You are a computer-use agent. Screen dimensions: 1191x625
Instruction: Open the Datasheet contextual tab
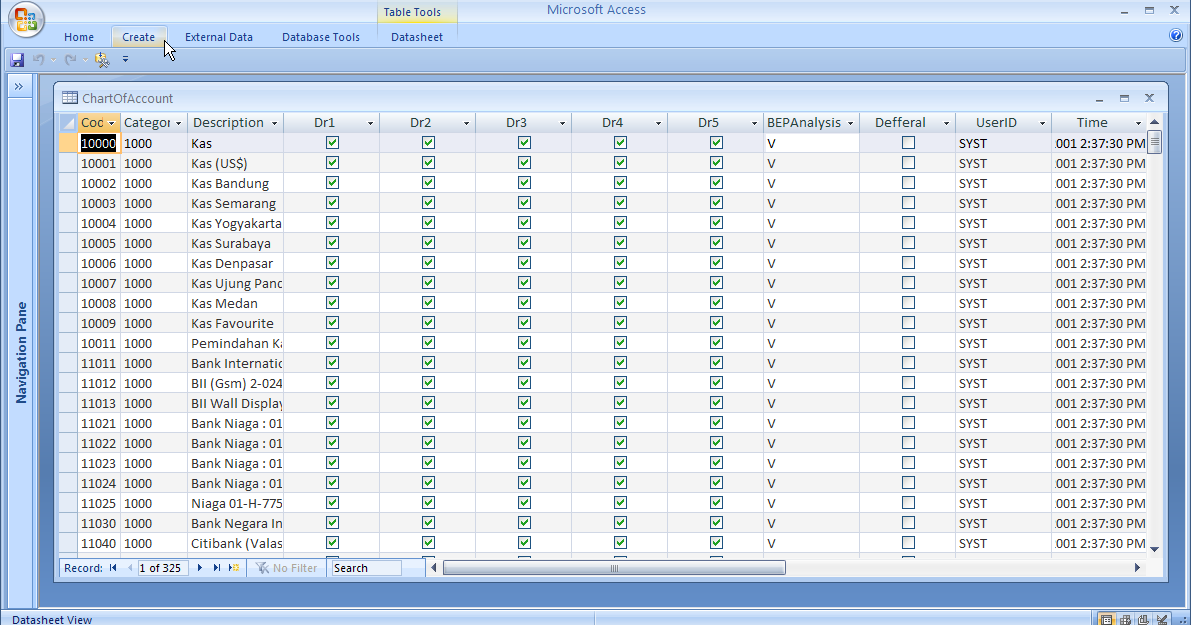(417, 37)
